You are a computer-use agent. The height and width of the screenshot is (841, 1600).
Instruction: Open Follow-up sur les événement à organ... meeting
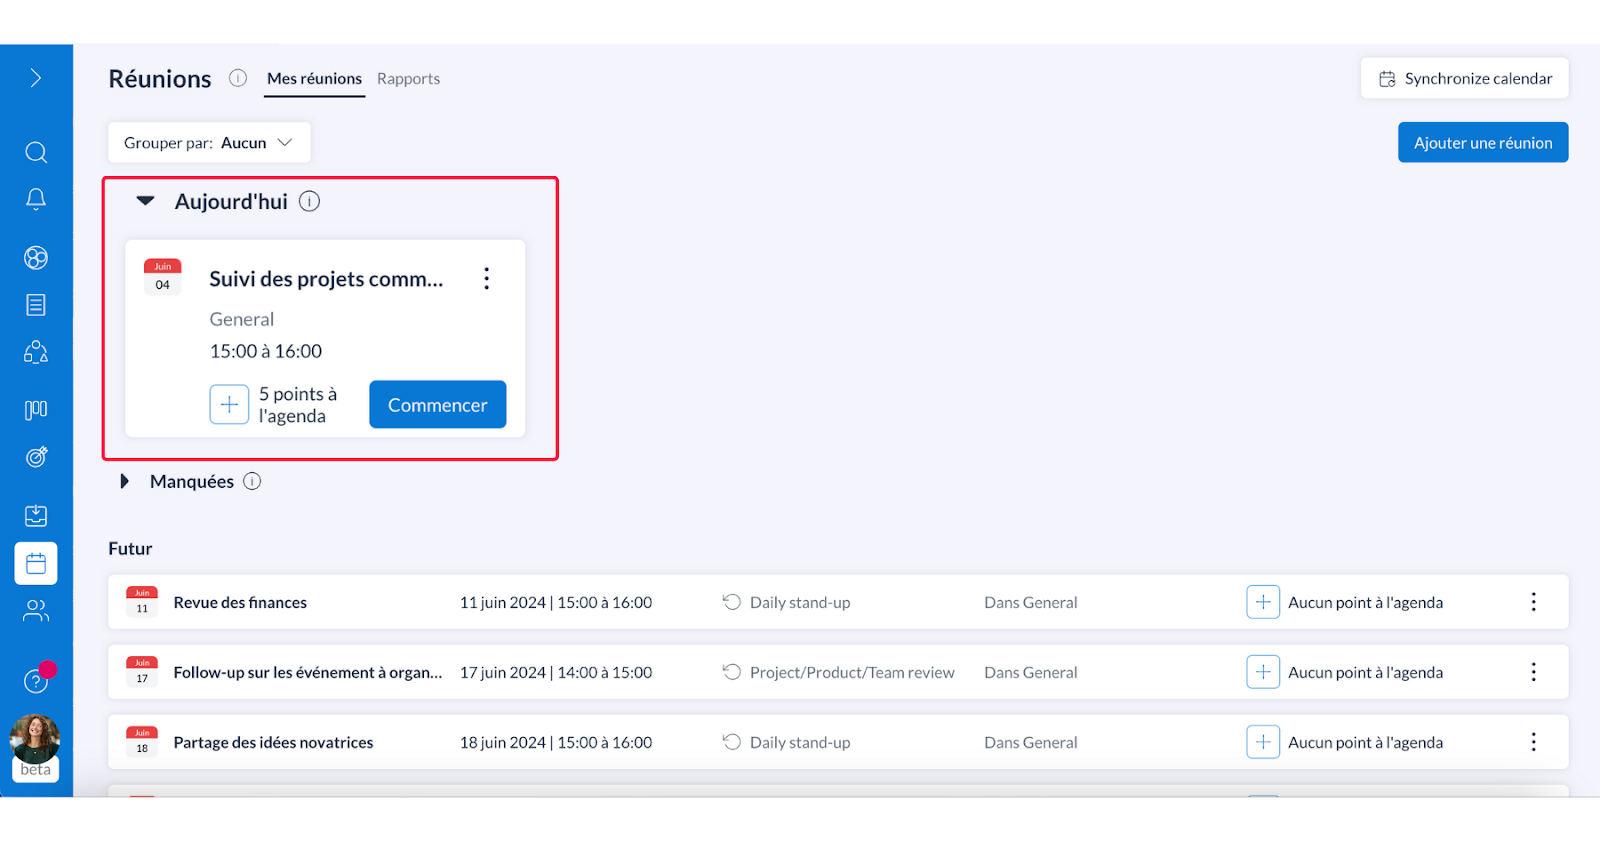click(x=308, y=672)
